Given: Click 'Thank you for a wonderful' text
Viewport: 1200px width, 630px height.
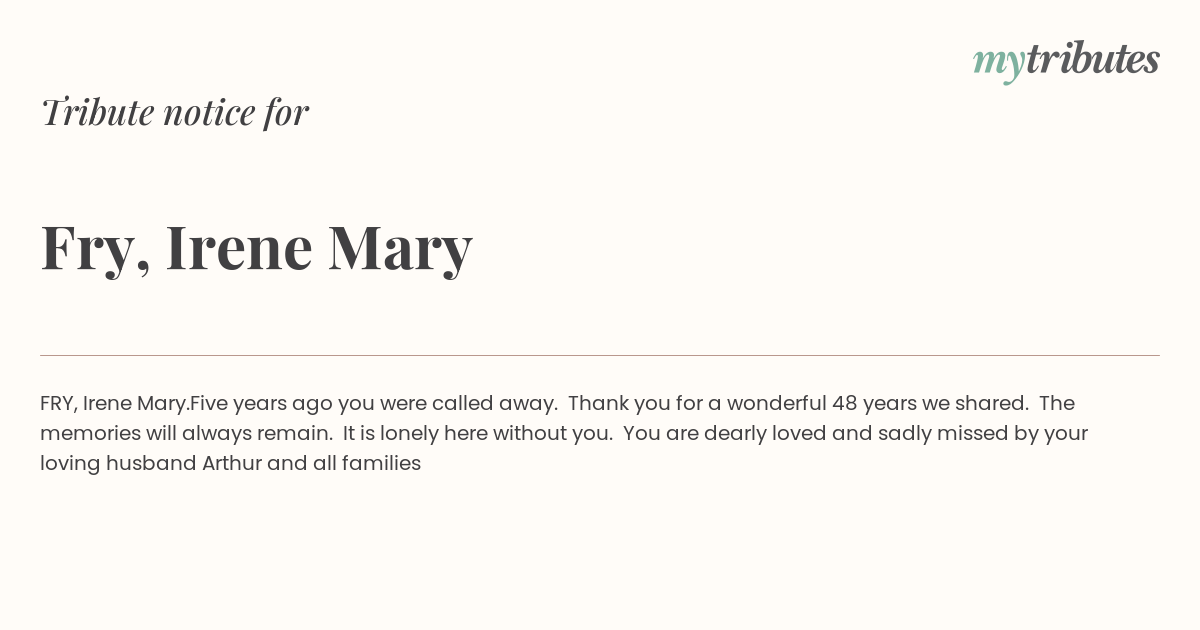Looking at the screenshot, I should (697, 404).
